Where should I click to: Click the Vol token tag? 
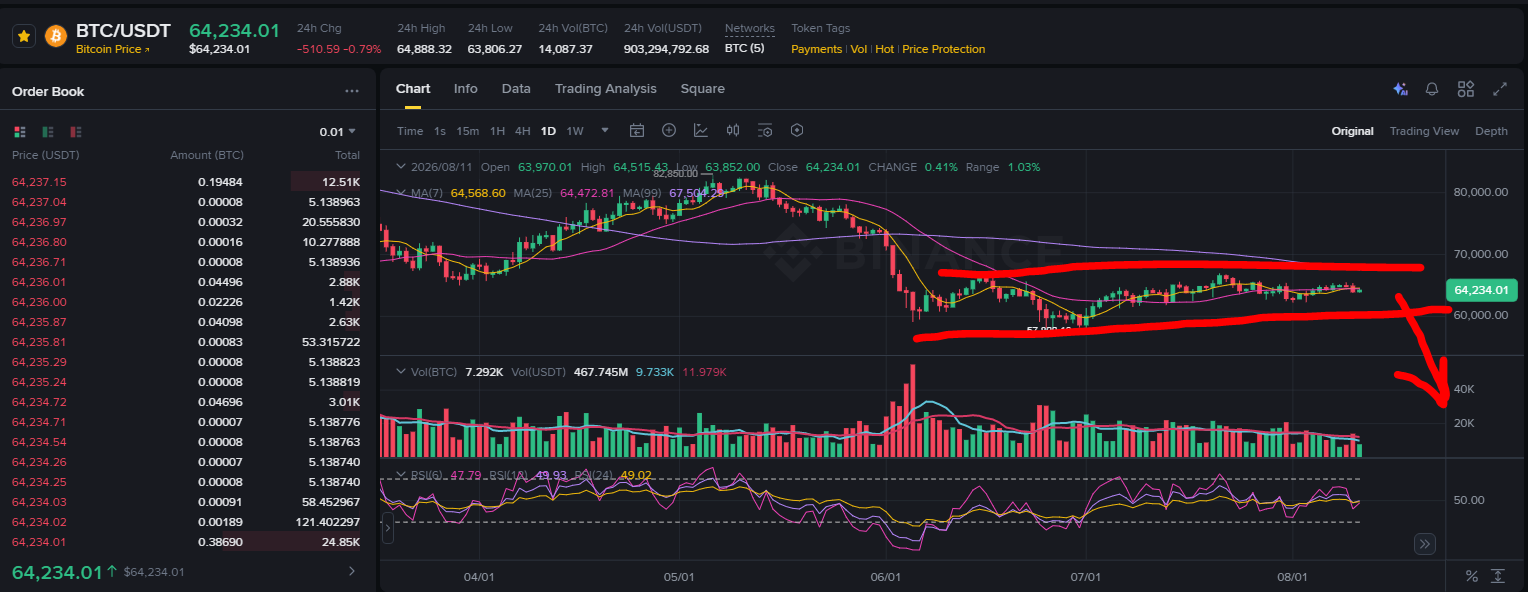[859, 49]
